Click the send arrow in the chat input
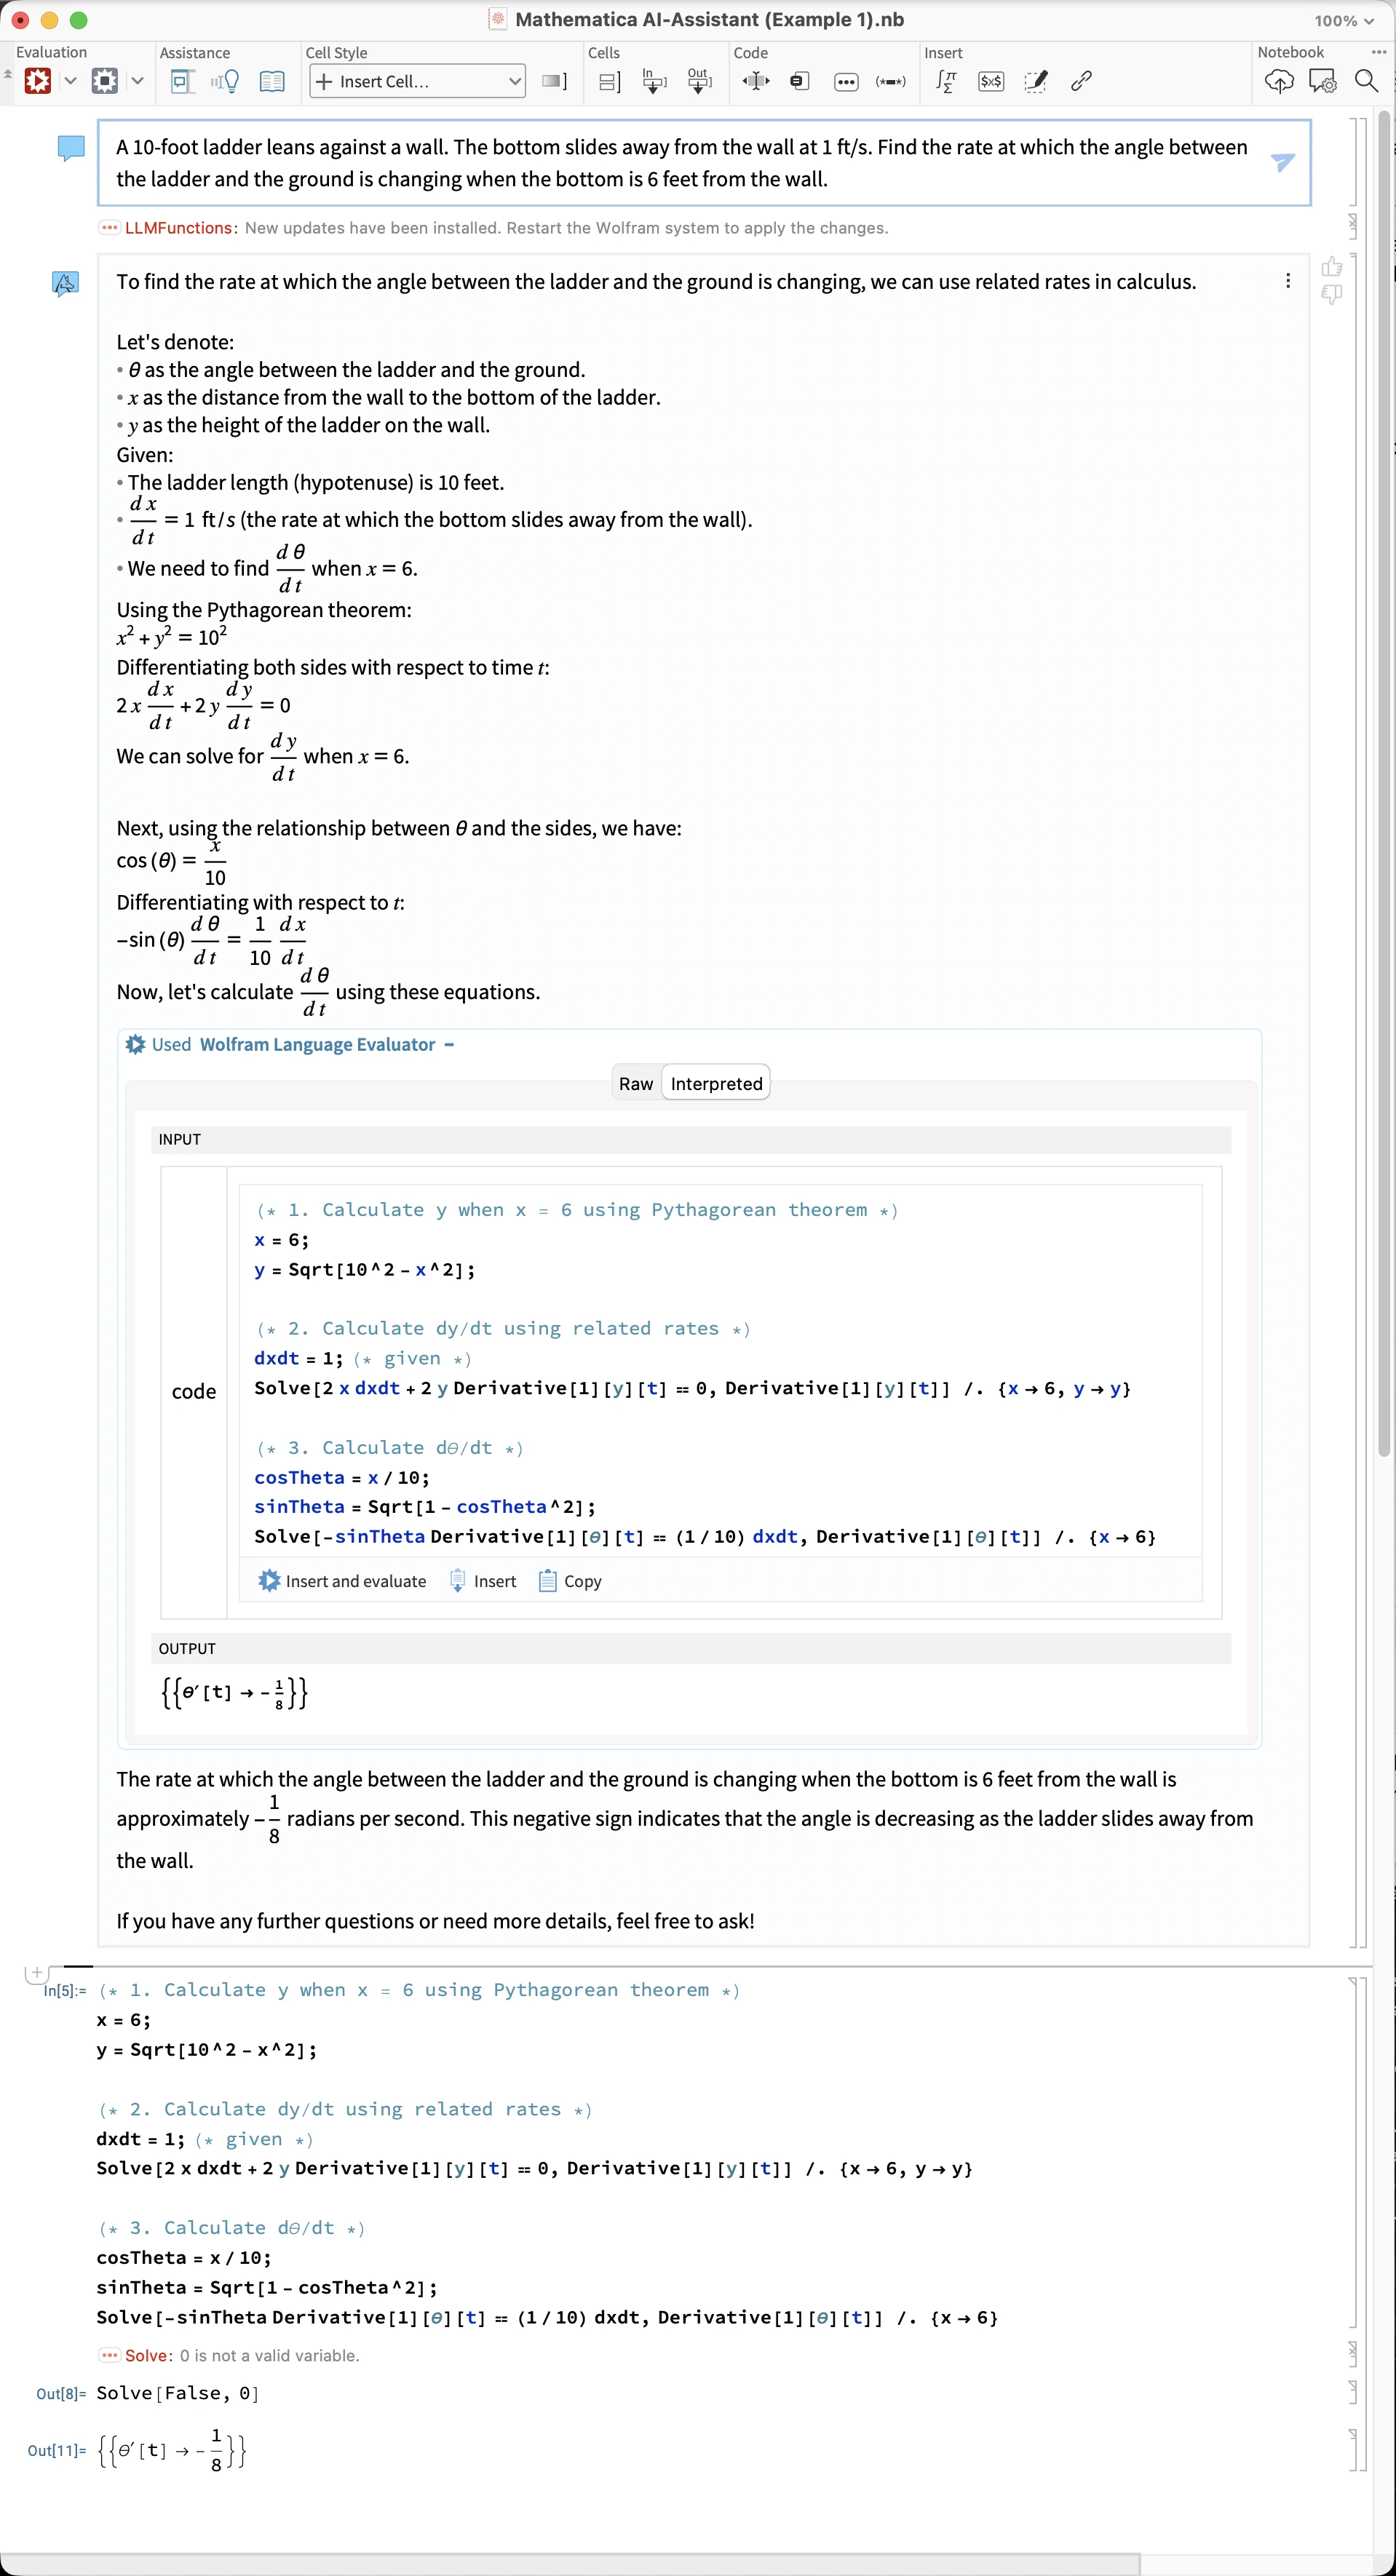The width and height of the screenshot is (1396, 2576). click(x=1283, y=162)
